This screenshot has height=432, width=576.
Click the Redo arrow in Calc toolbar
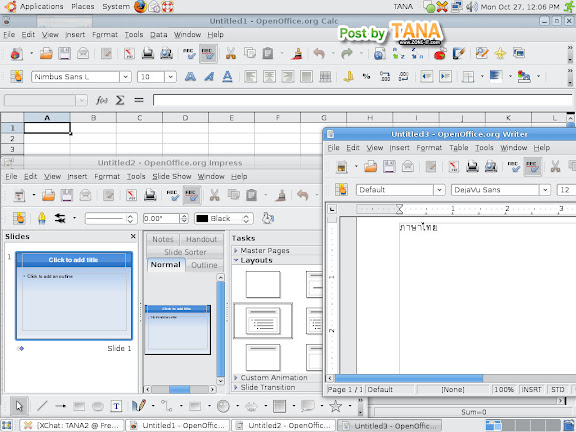coord(347,54)
